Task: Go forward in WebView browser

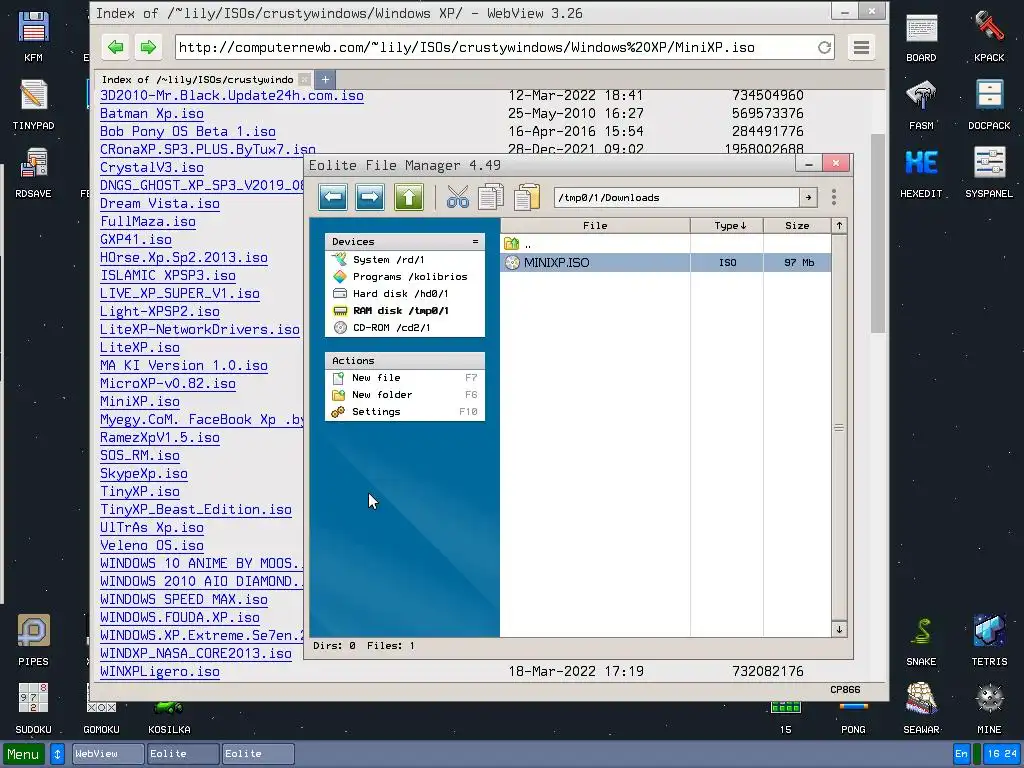Action: [x=148, y=47]
